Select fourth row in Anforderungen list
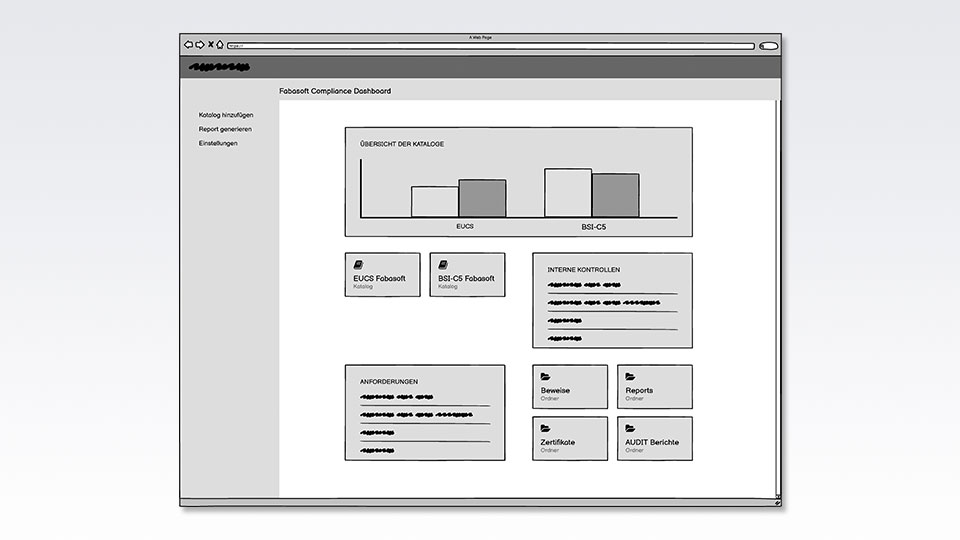Screen dimensions: 960x540 pyautogui.click(x=425, y=451)
